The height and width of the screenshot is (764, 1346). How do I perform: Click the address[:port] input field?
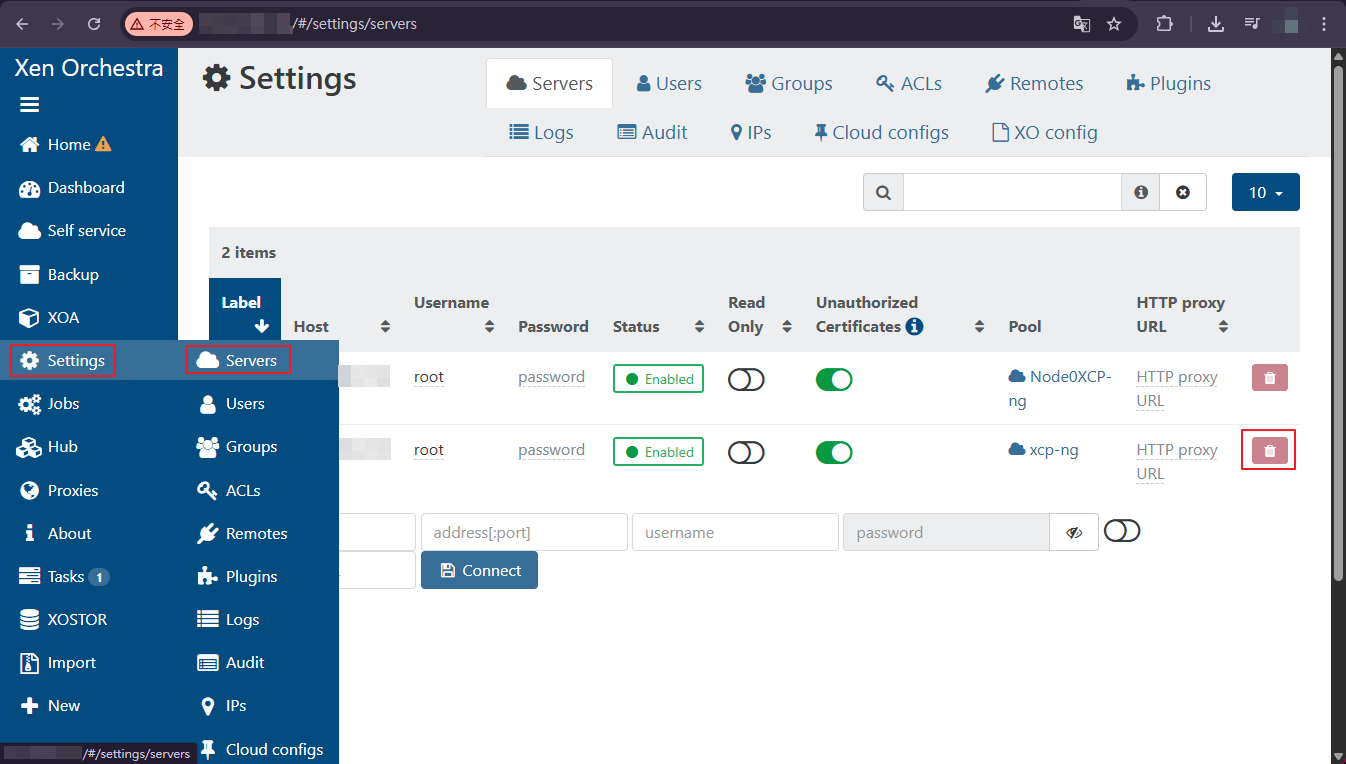tap(524, 532)
